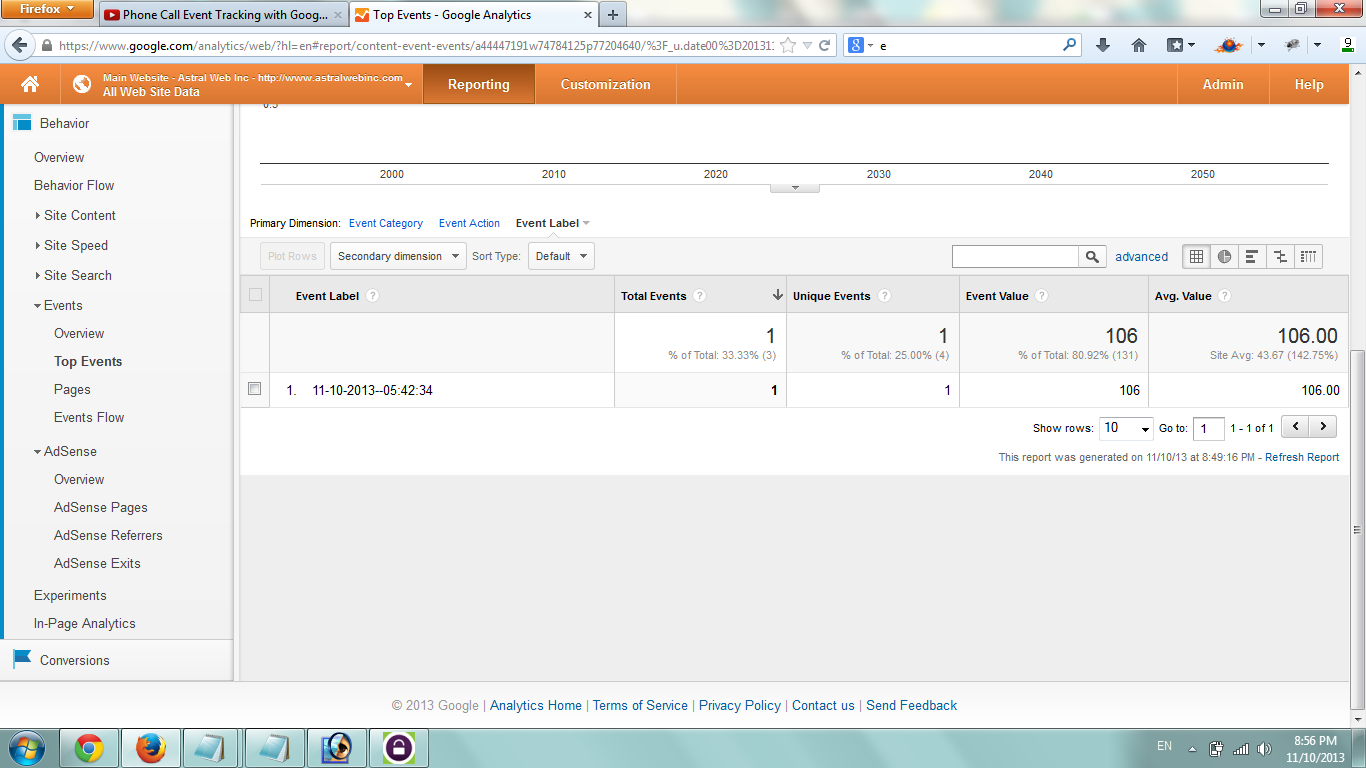Open Events Flow in the sidebar

click(x=89, y=417)
